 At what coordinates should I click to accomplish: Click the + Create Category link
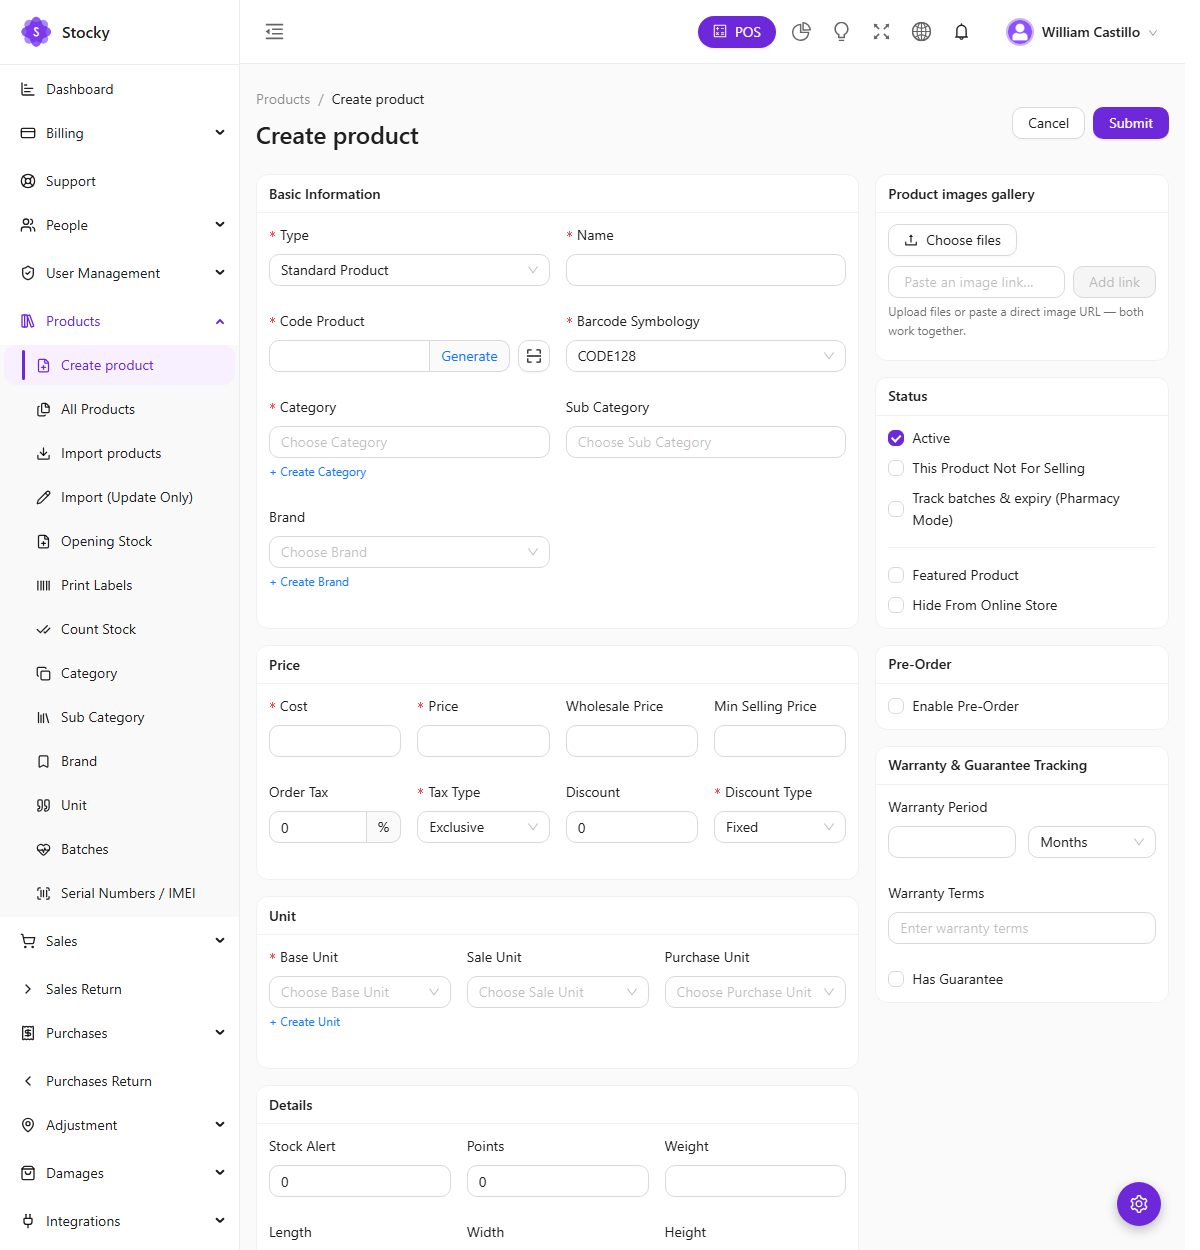pos(318,472)
